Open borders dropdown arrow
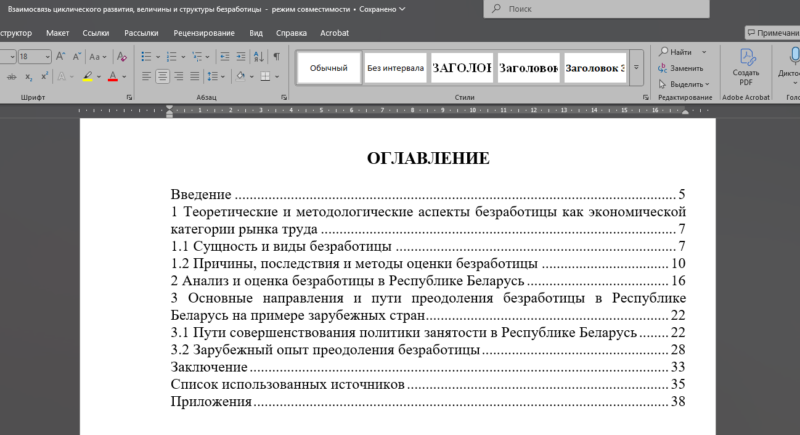The height and width of the screenshot is (435, 800). click(x=277, y=77)
